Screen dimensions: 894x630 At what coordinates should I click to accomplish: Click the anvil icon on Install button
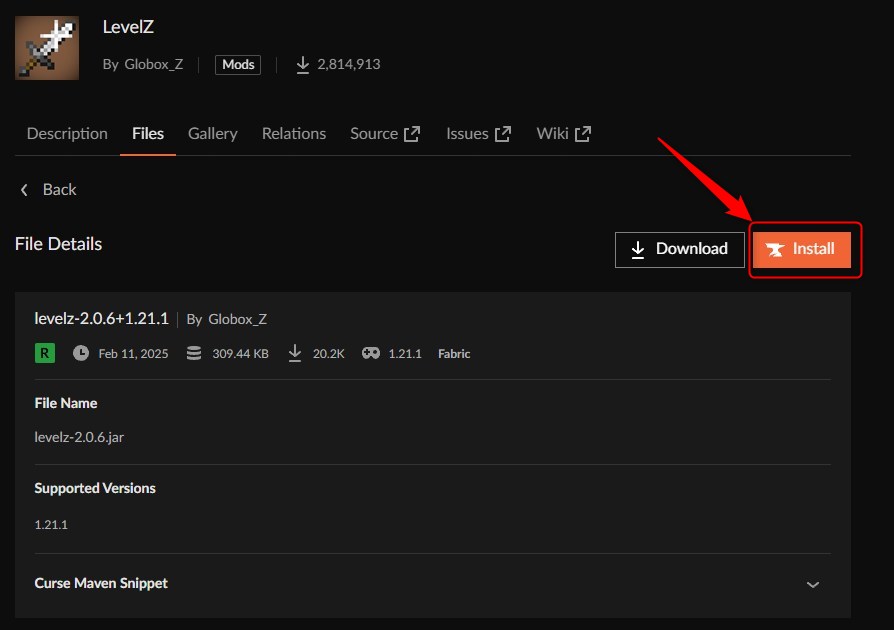tap(775, 250)
